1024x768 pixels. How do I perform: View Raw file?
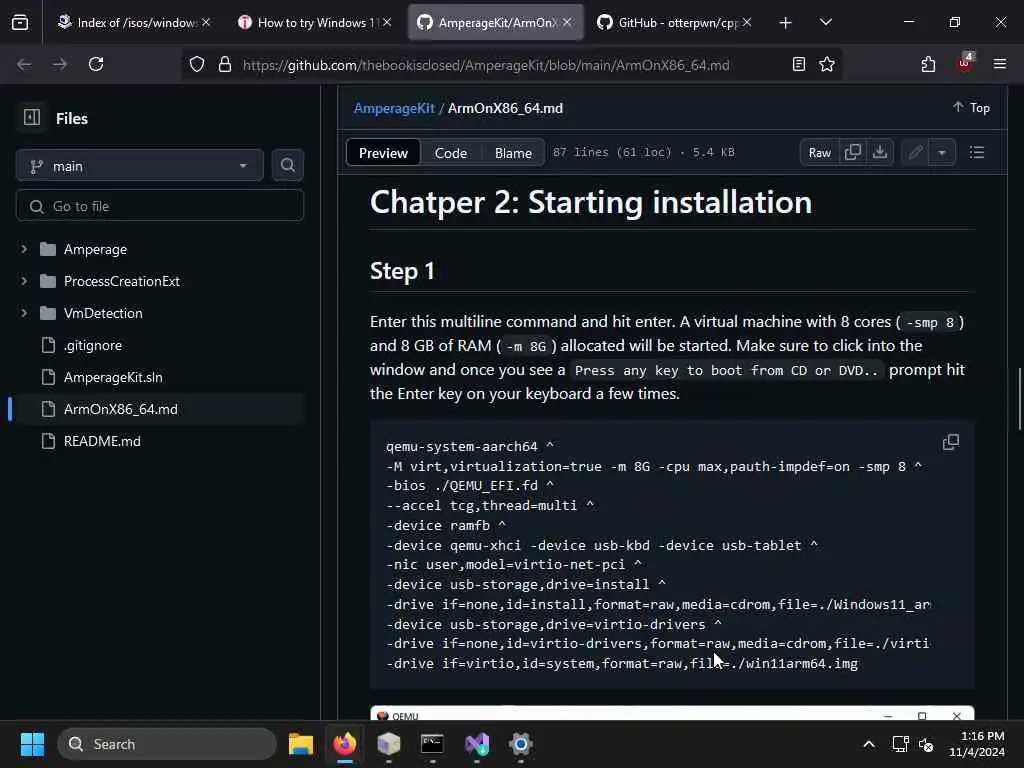[819, 152]
